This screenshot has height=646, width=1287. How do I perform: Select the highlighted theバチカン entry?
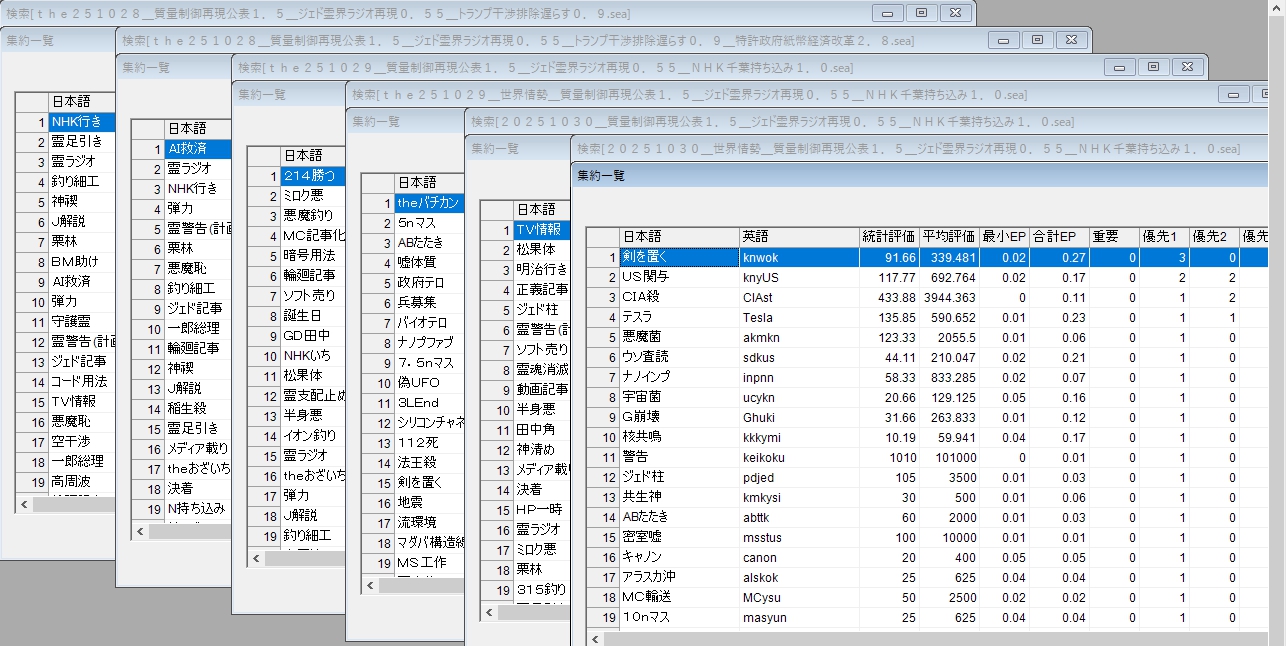428,203
